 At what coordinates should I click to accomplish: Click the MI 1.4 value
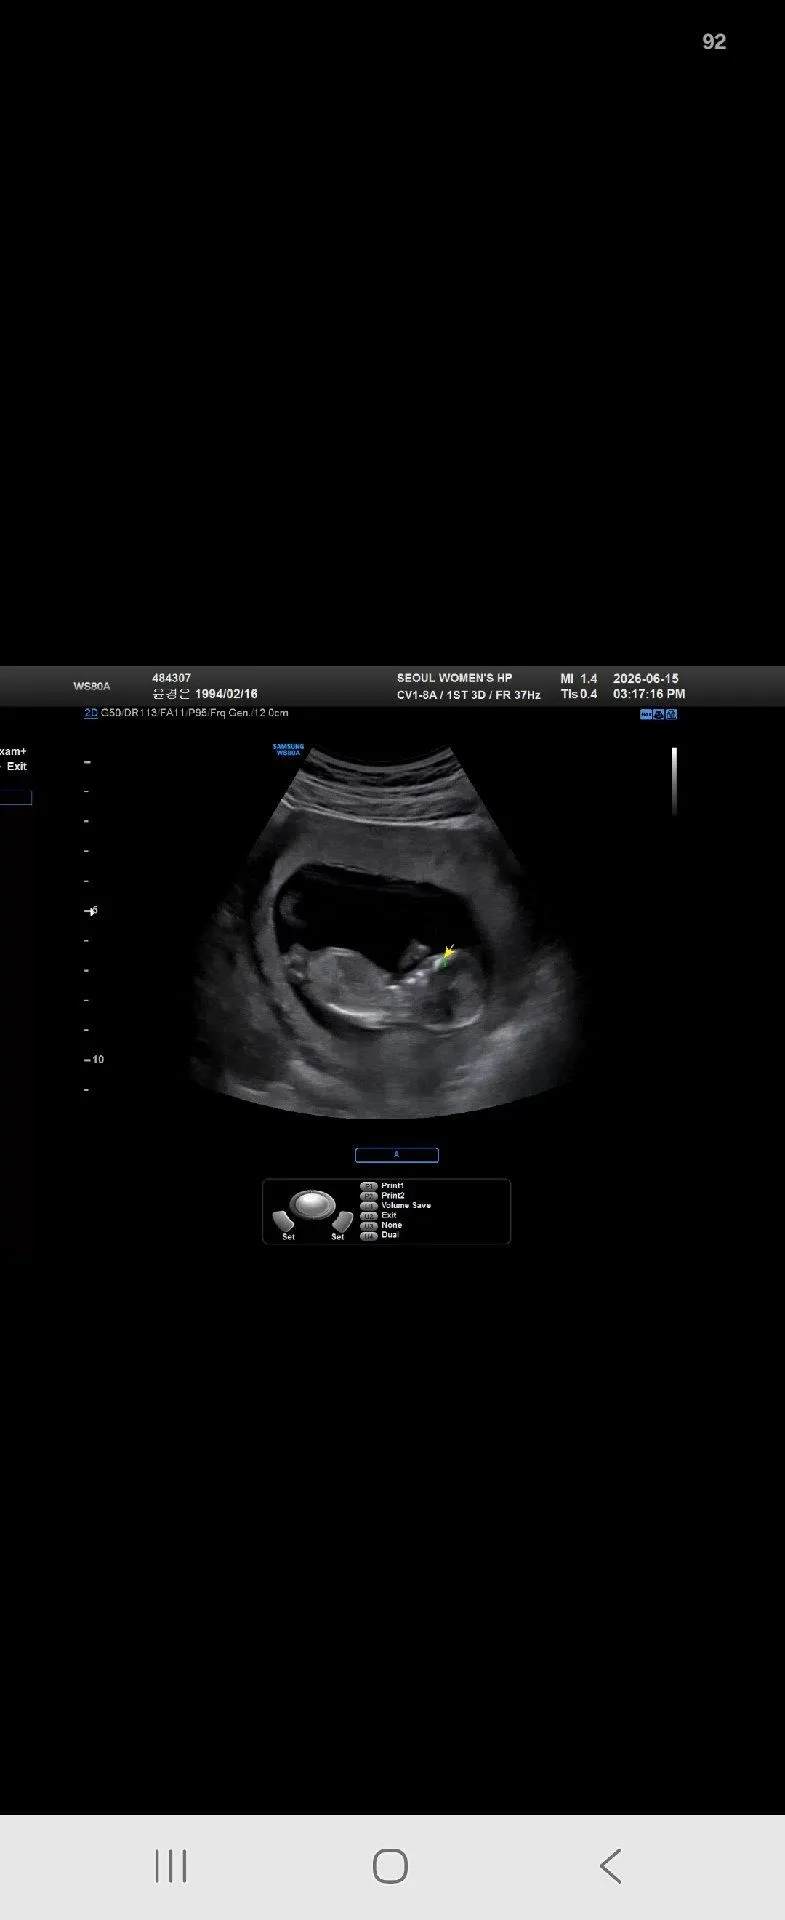click(579, 678)
